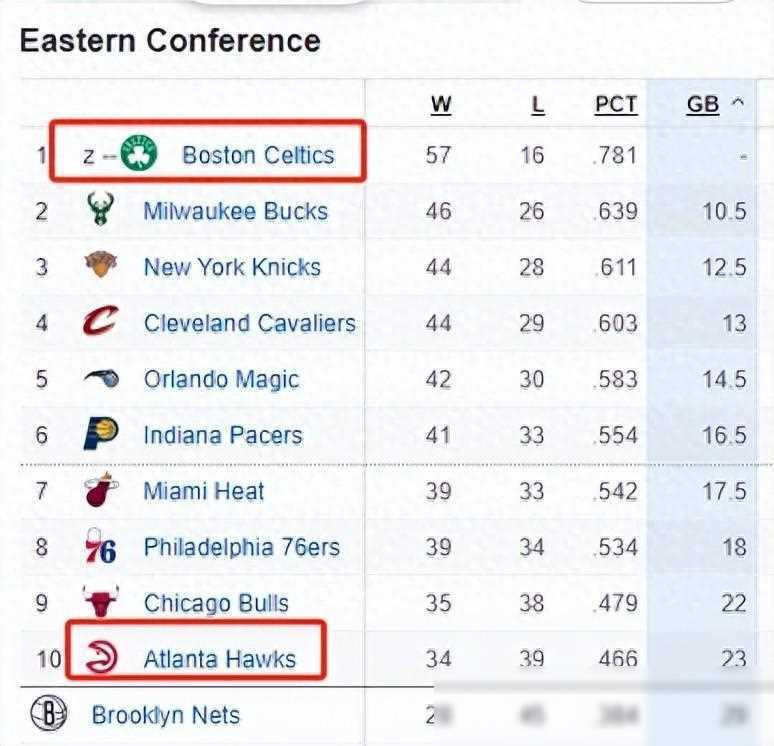The width and height of the screenshot is (774, 746).
Task: Click the Cleveland Cavaliers C logo
Action: (100, 323)
